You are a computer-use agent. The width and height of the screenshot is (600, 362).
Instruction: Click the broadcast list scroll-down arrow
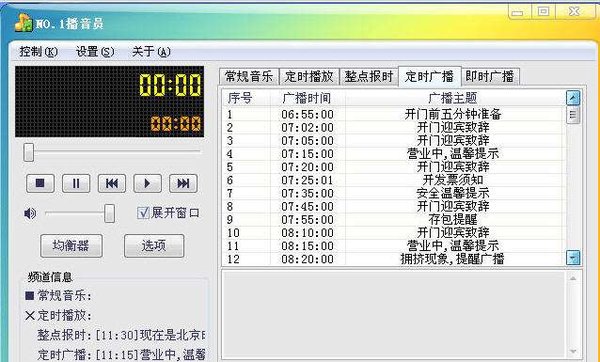[573, 258]
